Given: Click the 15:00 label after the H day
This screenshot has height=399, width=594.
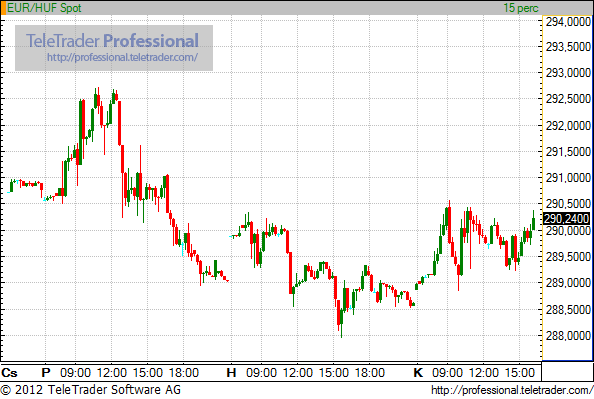Looking at the screenshot, I should (x=334, y=373).
